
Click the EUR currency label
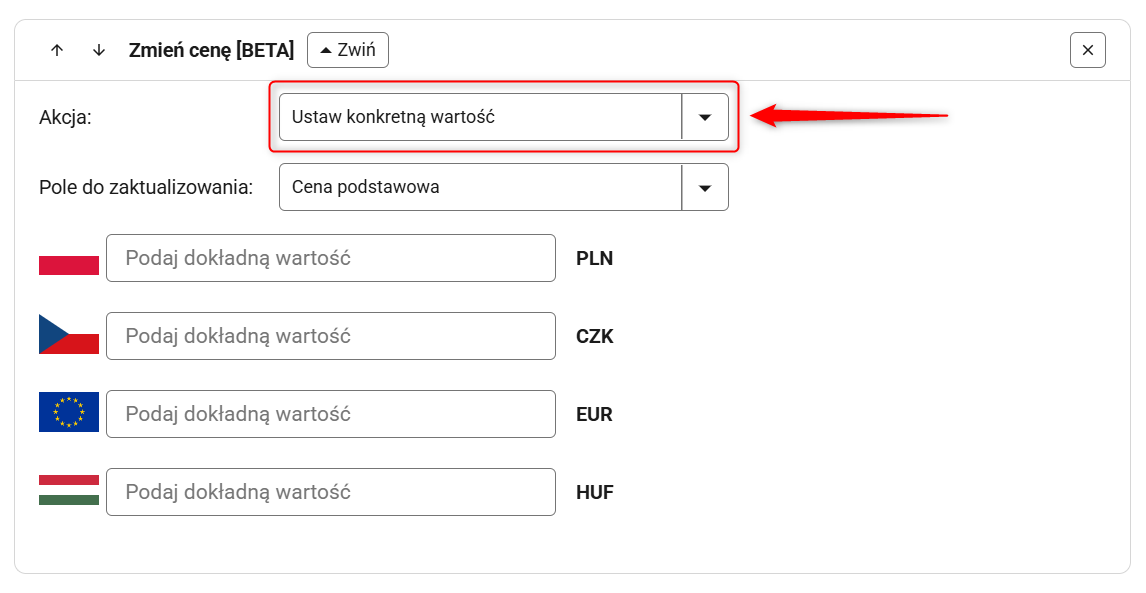click(594, 415)
